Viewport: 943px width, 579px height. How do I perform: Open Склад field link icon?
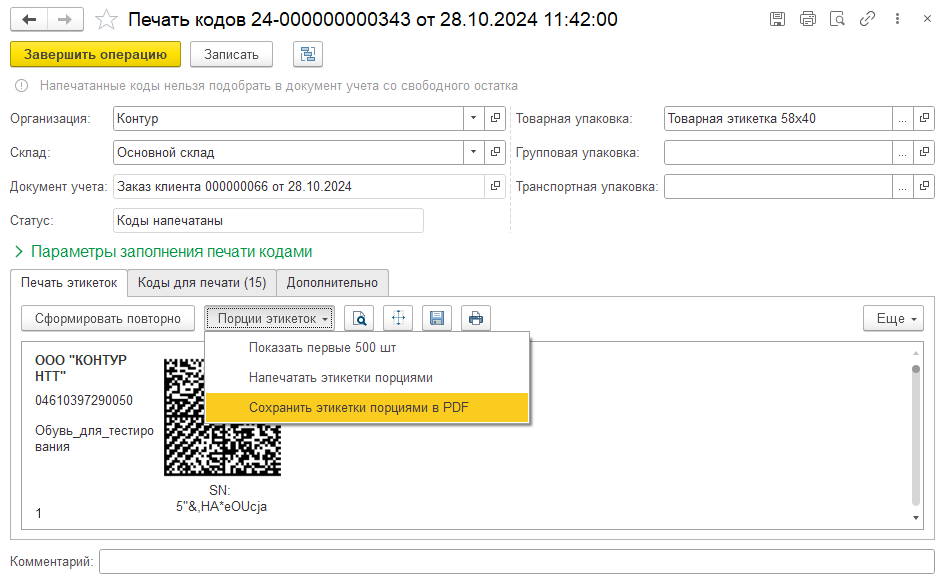(x=495, y=152)
